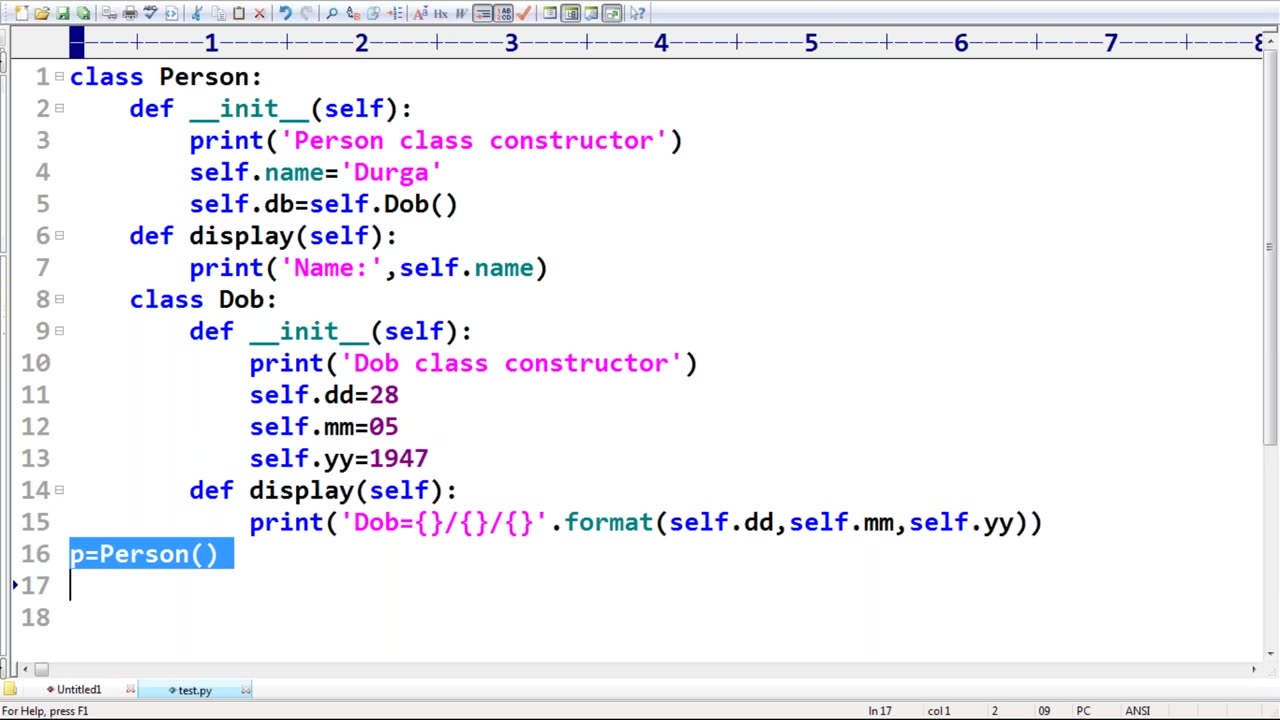Switch to the Untitled1 document tab
The height and width of the screenshot is (720, 1280).
[x=79, y=690]
